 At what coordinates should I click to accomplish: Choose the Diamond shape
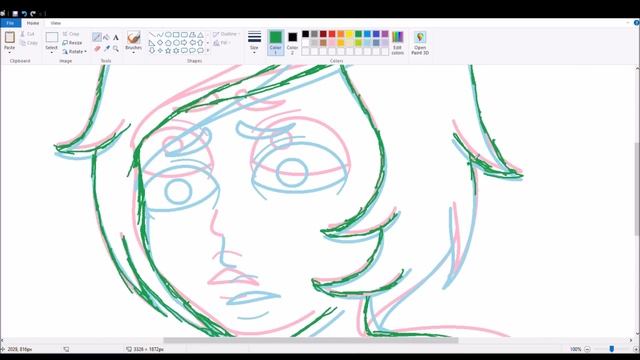pos(160,42)
